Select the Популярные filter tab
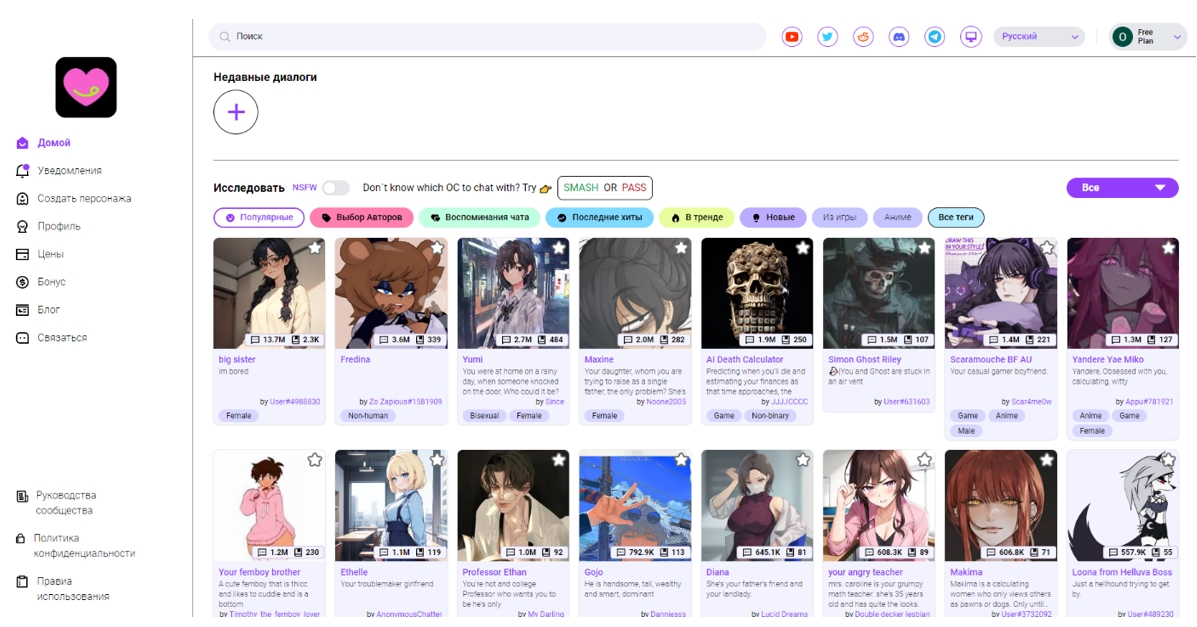1197x627 pixels. pos(259,218)
